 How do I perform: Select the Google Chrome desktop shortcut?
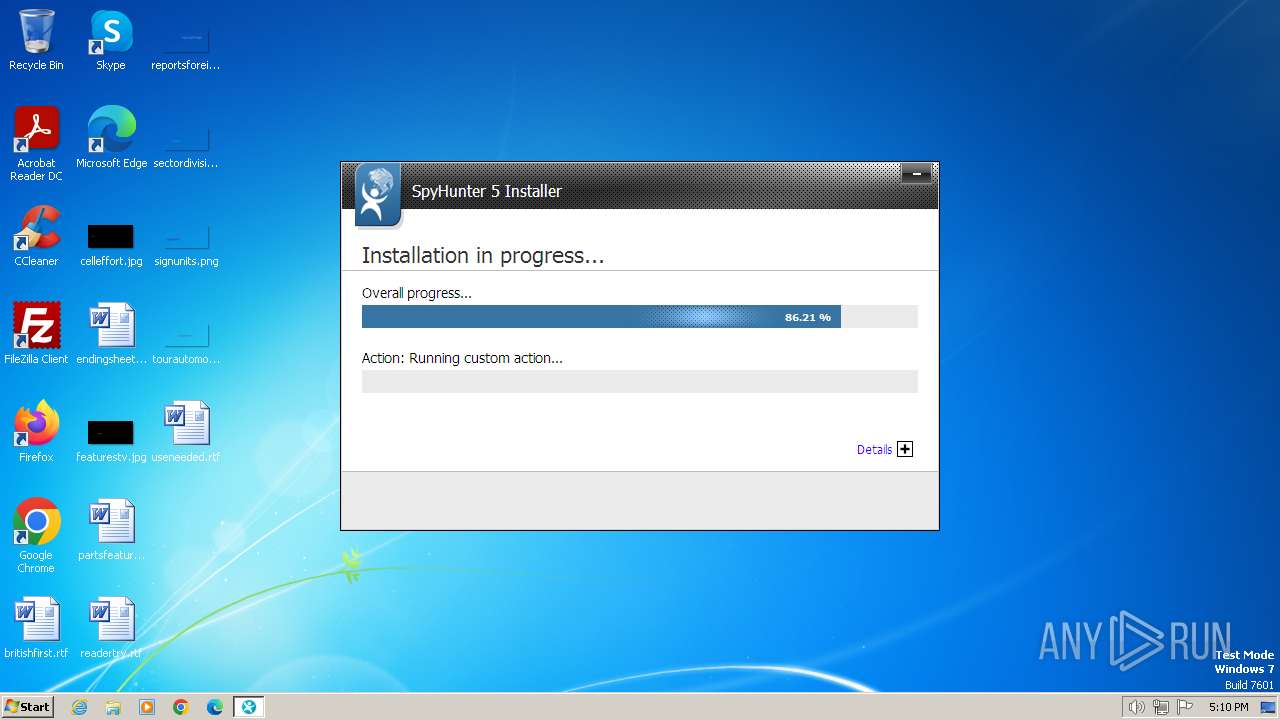(x=36, y=536)
